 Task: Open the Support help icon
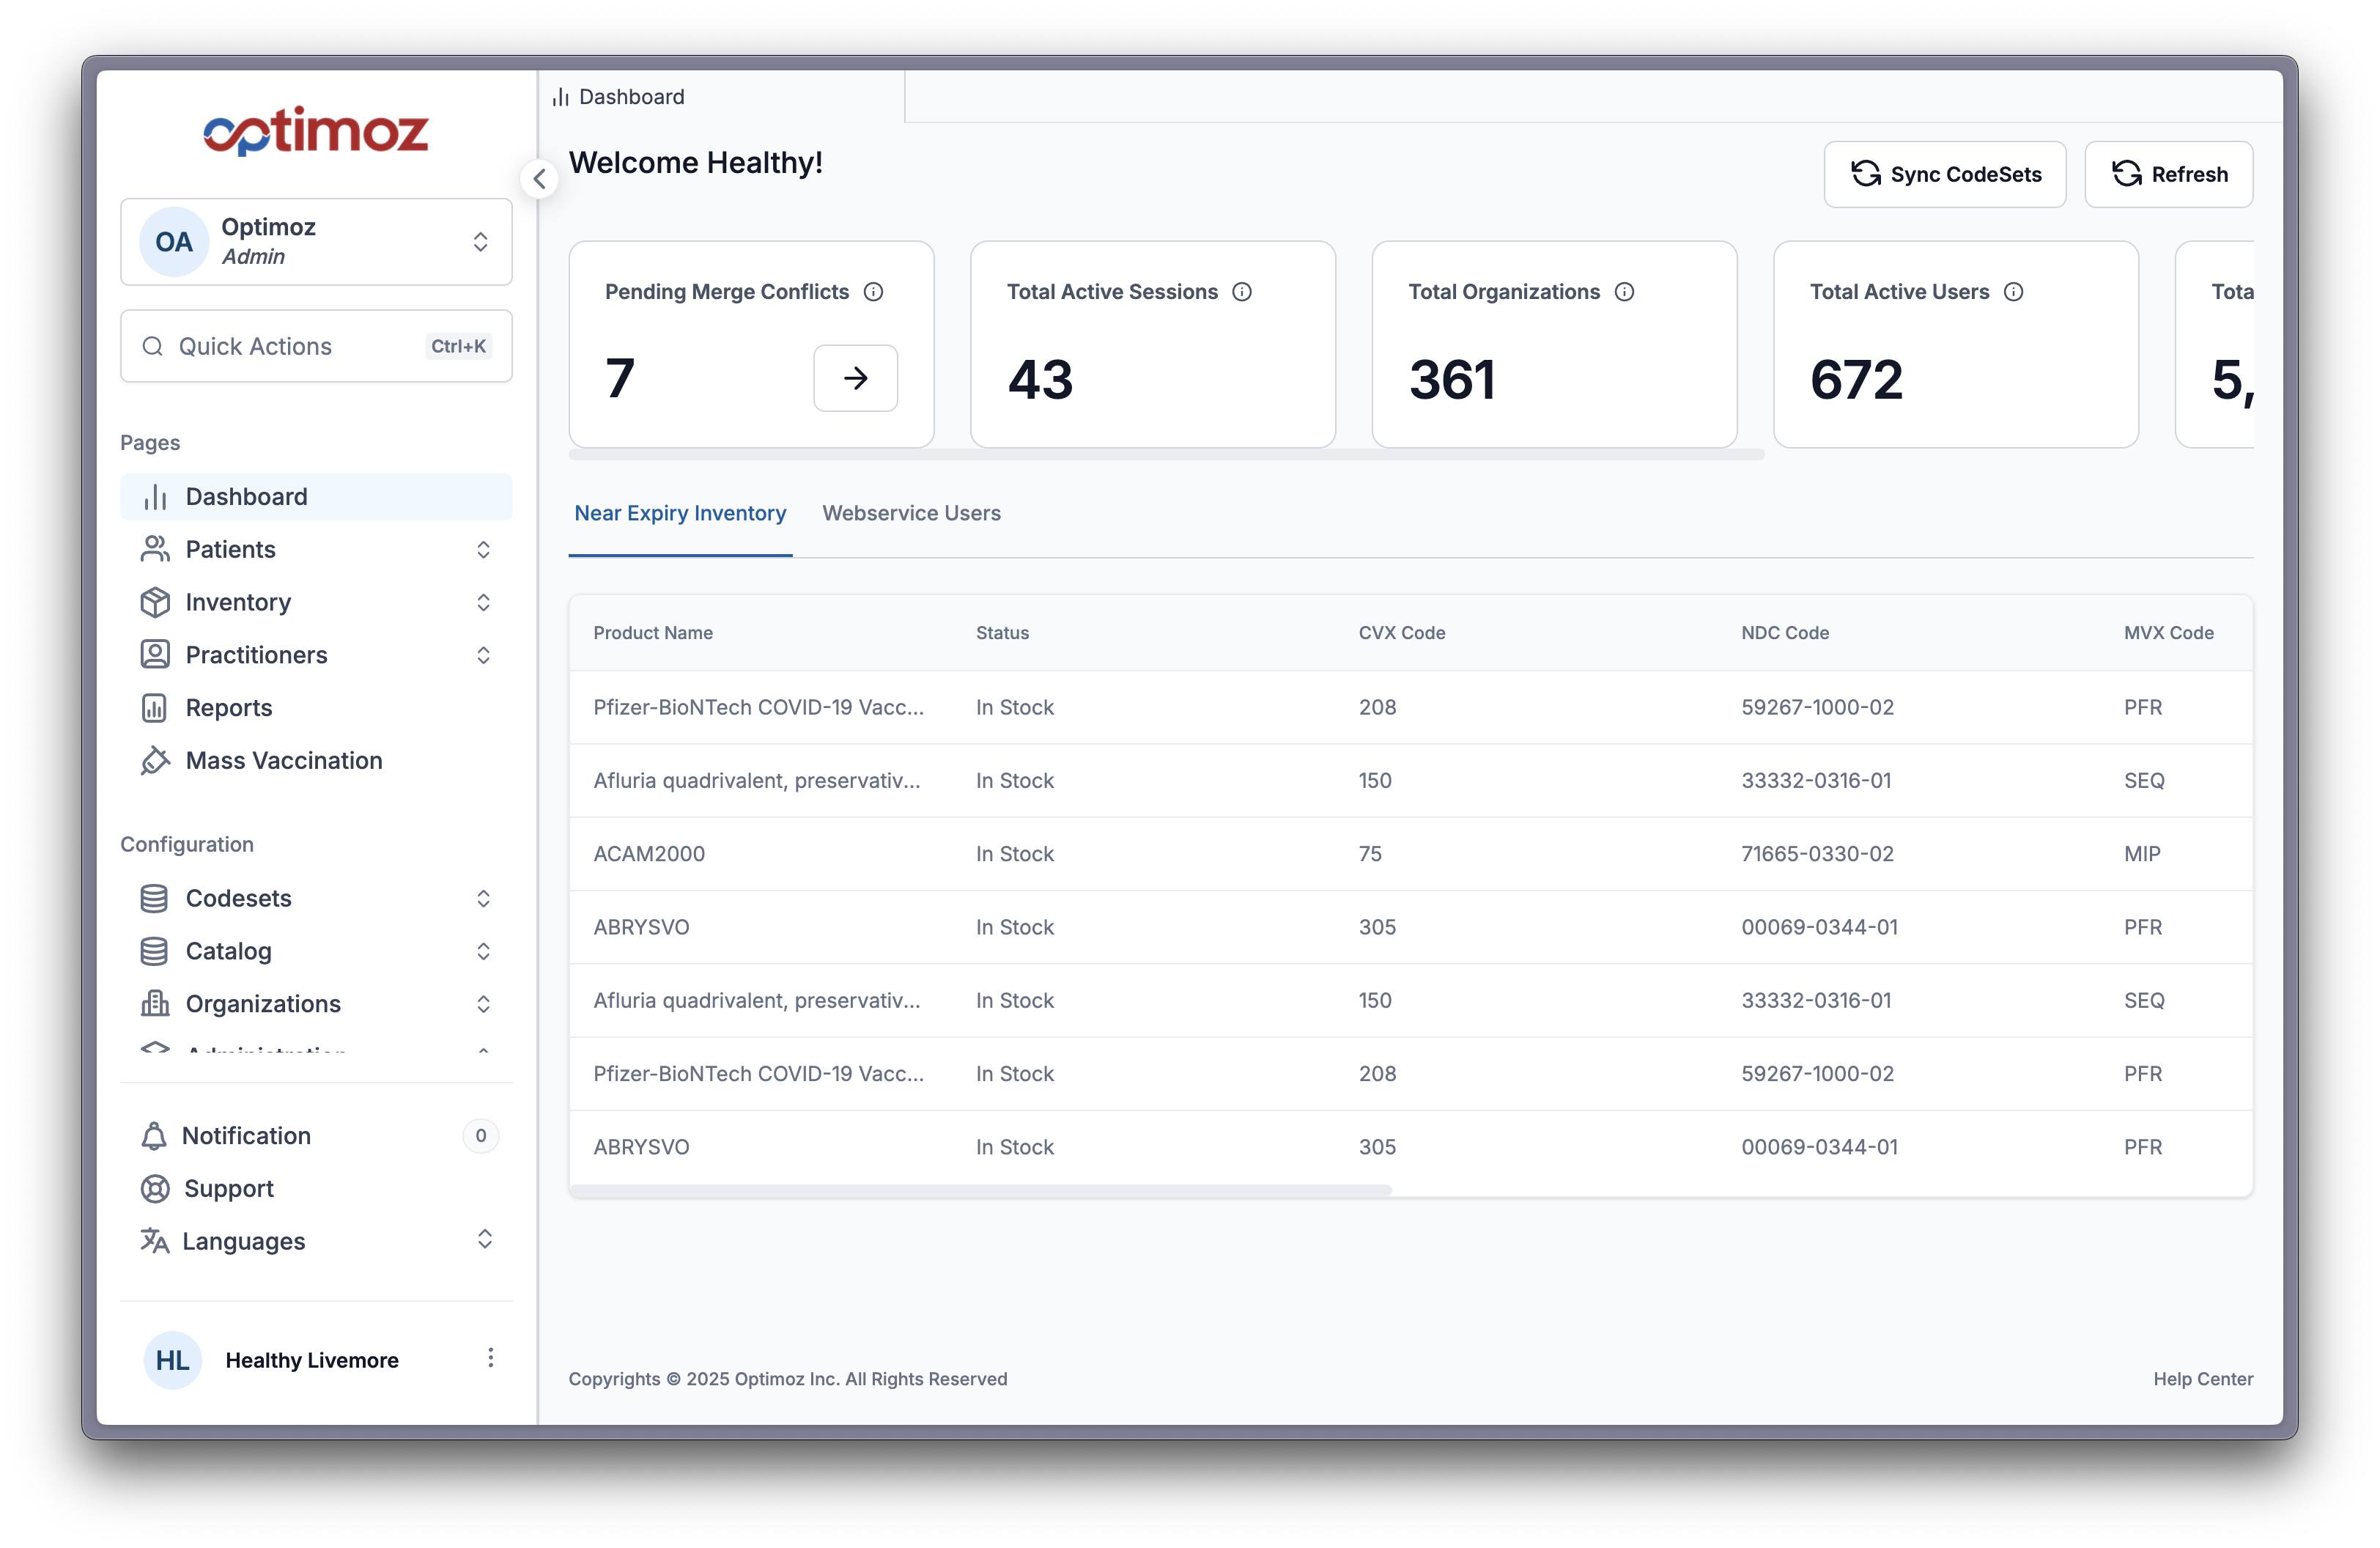click(155, 1188)
